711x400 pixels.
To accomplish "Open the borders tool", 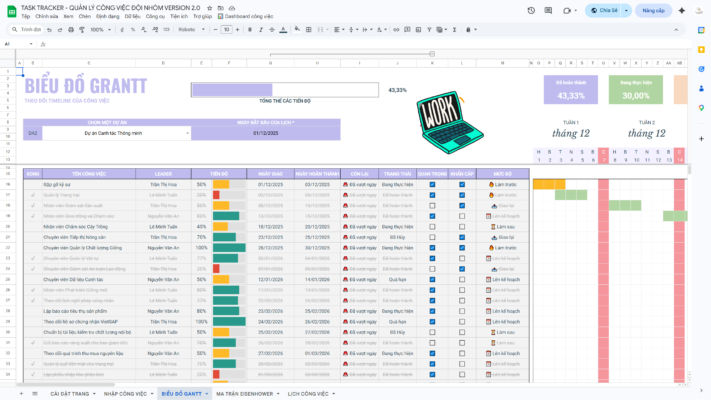I will (x=309, y=29).
